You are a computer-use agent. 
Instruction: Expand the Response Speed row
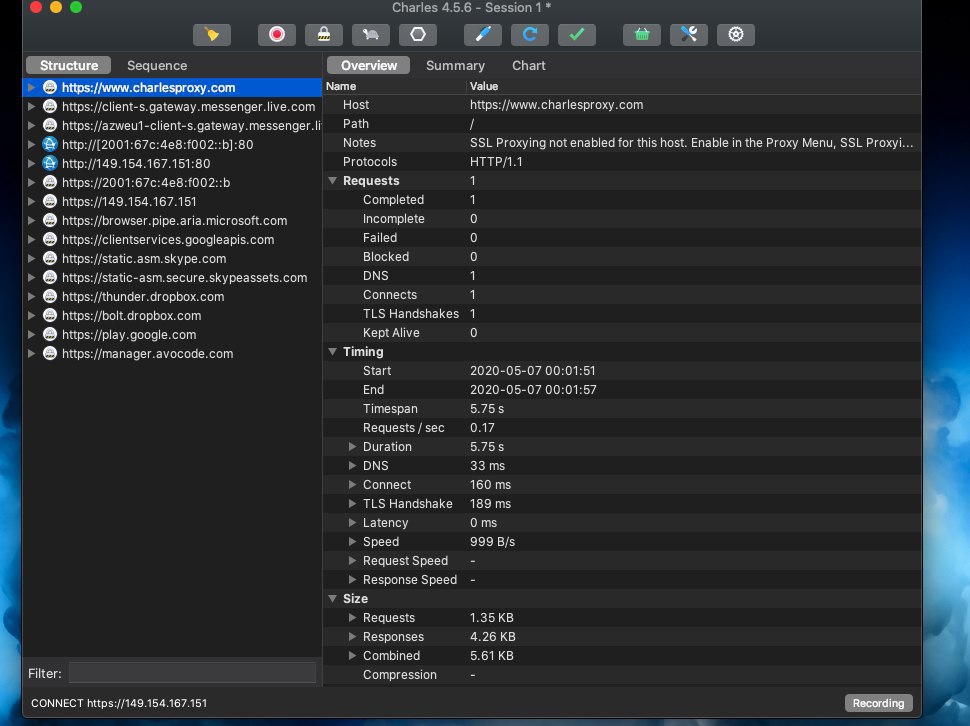(x=352, y=579)
